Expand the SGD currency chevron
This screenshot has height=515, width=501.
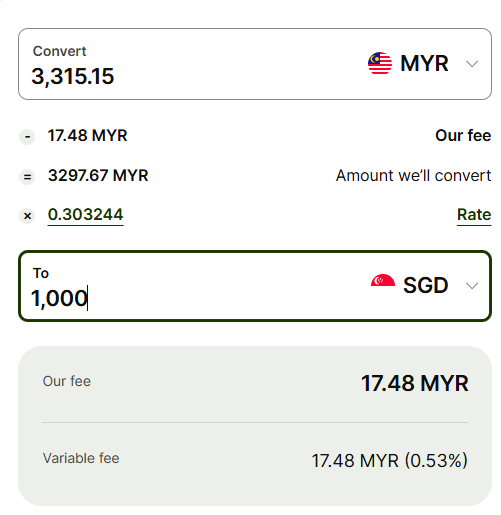click(472, 286)
